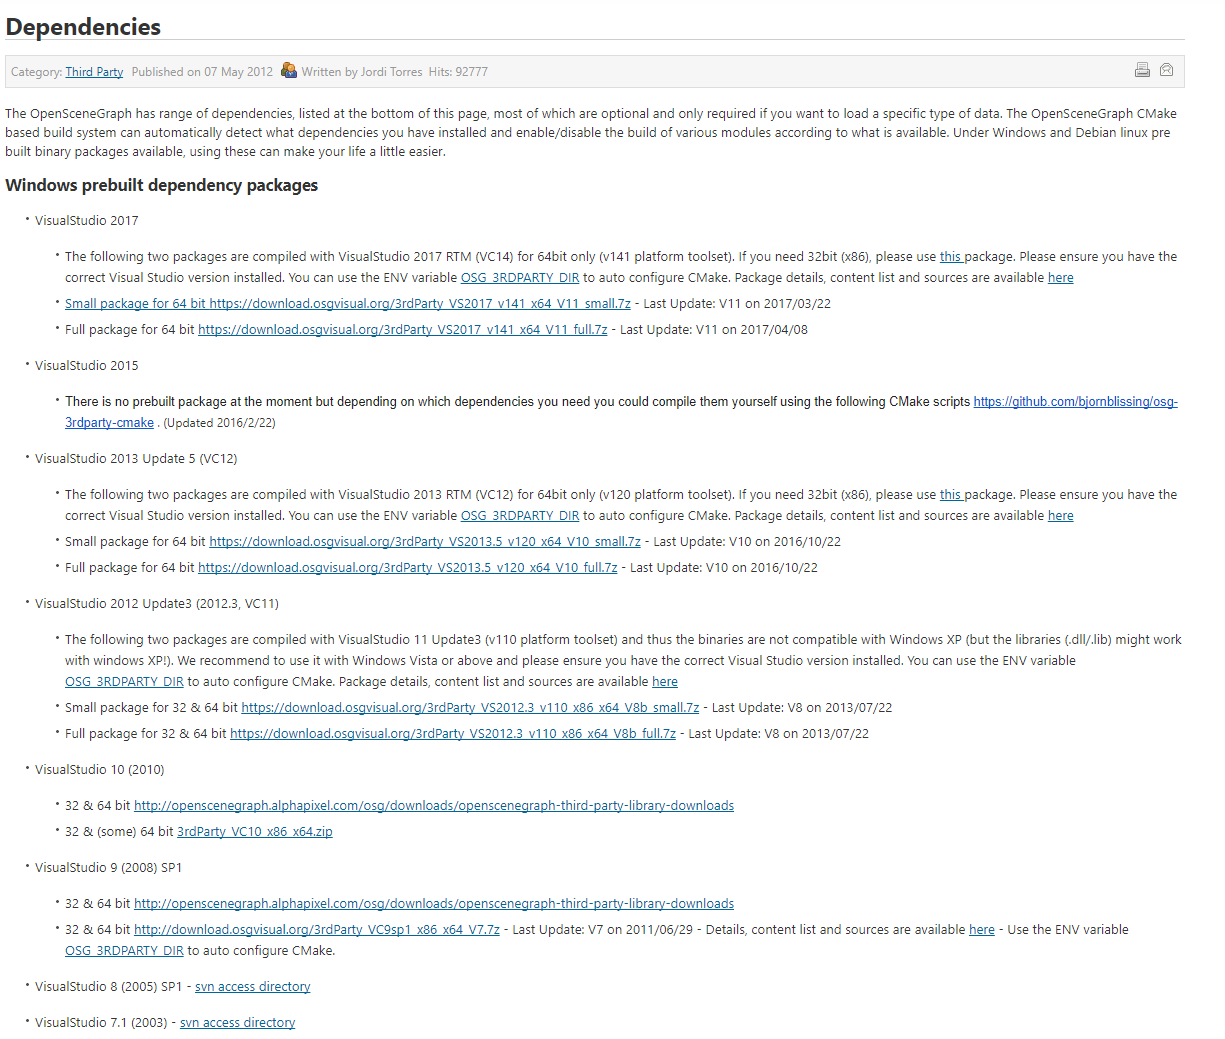
Task: Click 'VisualStudio 9 (2008) SP1' list item
Action: pyautogui.click(x=109, y=868)
